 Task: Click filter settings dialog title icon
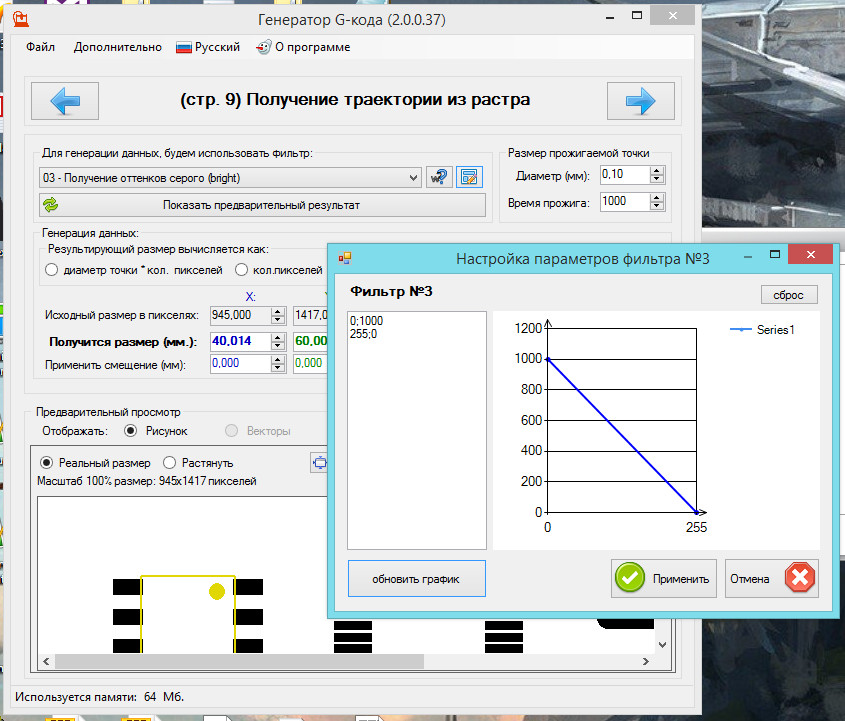pos(345,258)
